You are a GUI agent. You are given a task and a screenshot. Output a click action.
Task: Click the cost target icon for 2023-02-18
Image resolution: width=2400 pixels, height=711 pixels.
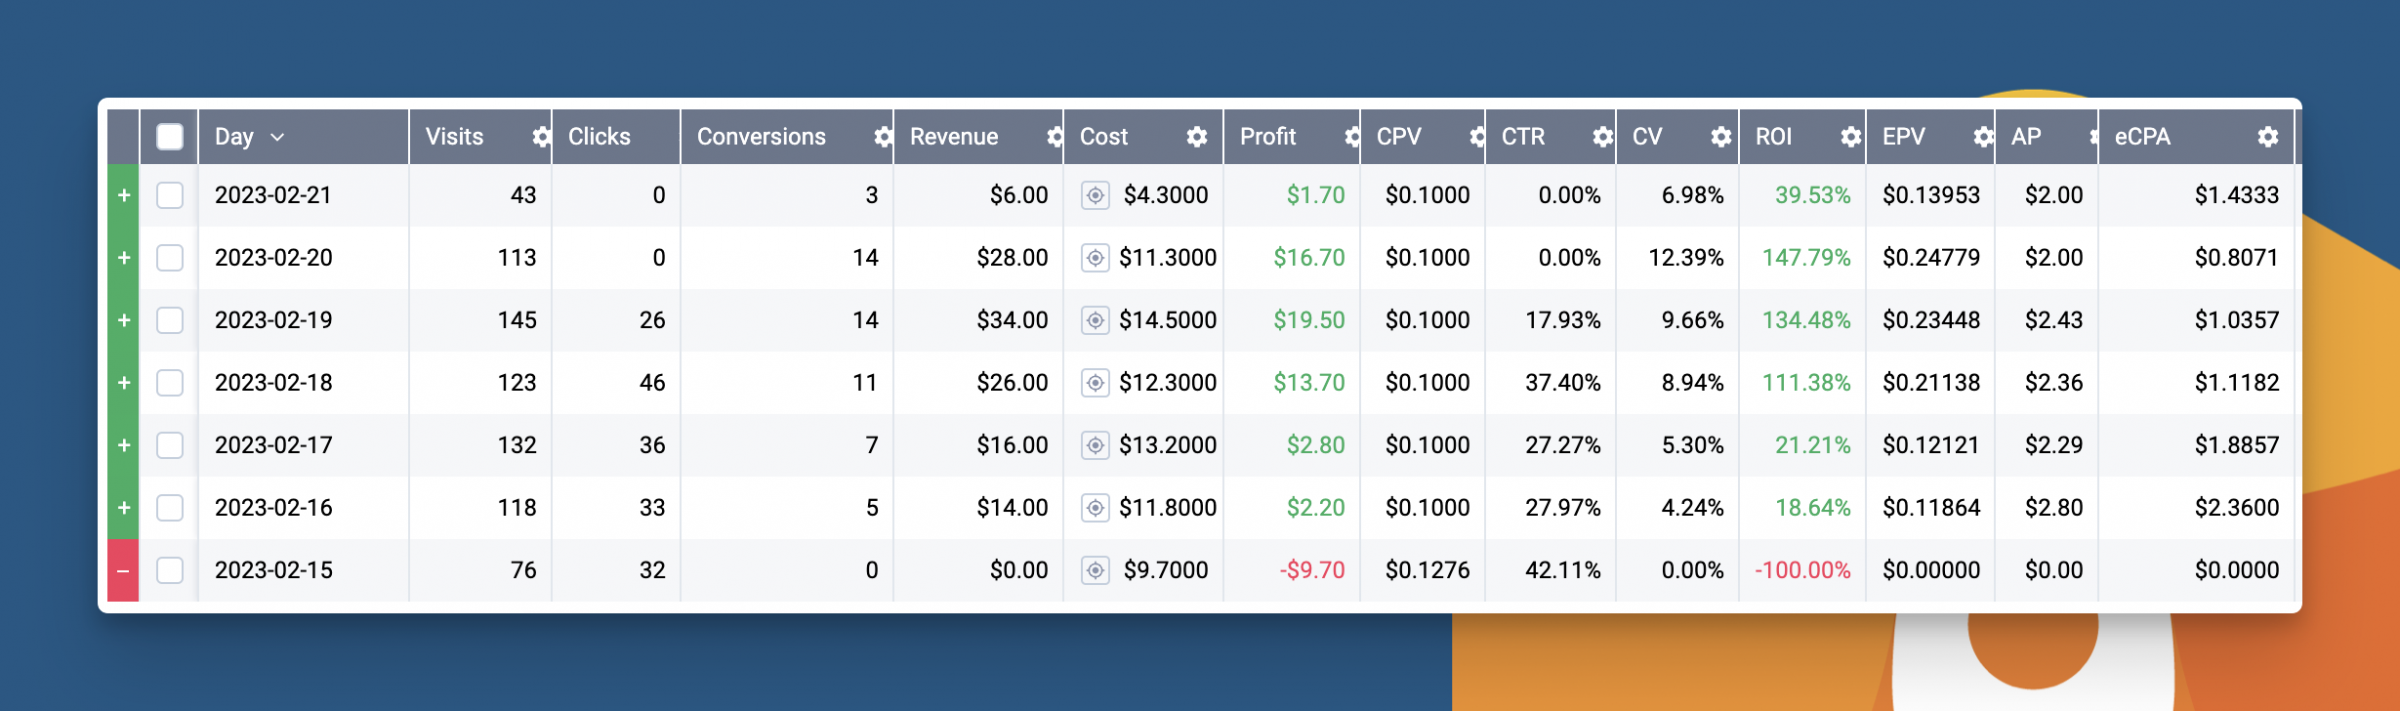(1095, 383)
